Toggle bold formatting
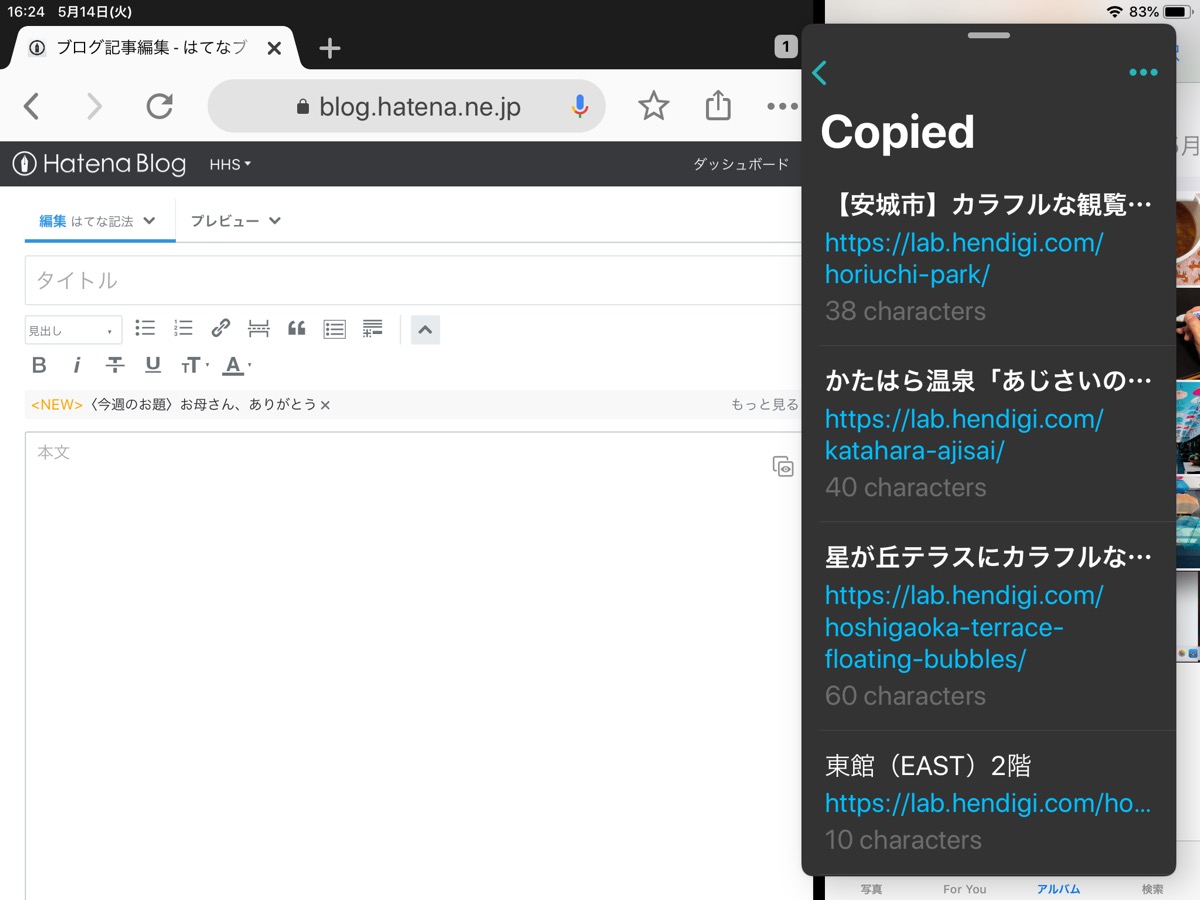 (x=39, y=365)
